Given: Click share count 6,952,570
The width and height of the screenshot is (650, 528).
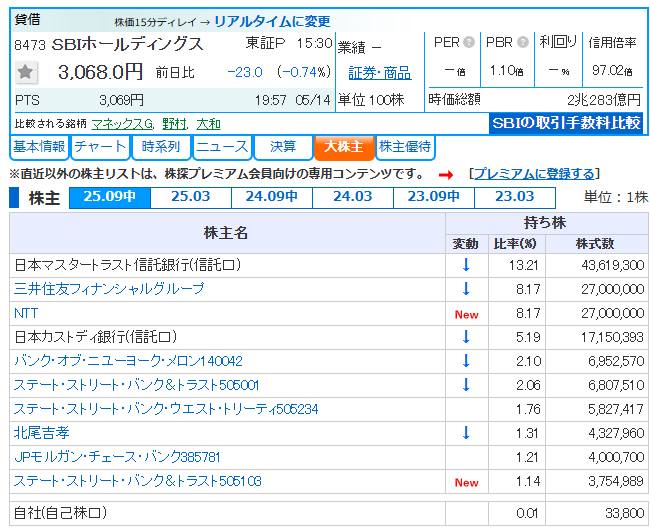Looking at the screenshot, I should 616,361.
